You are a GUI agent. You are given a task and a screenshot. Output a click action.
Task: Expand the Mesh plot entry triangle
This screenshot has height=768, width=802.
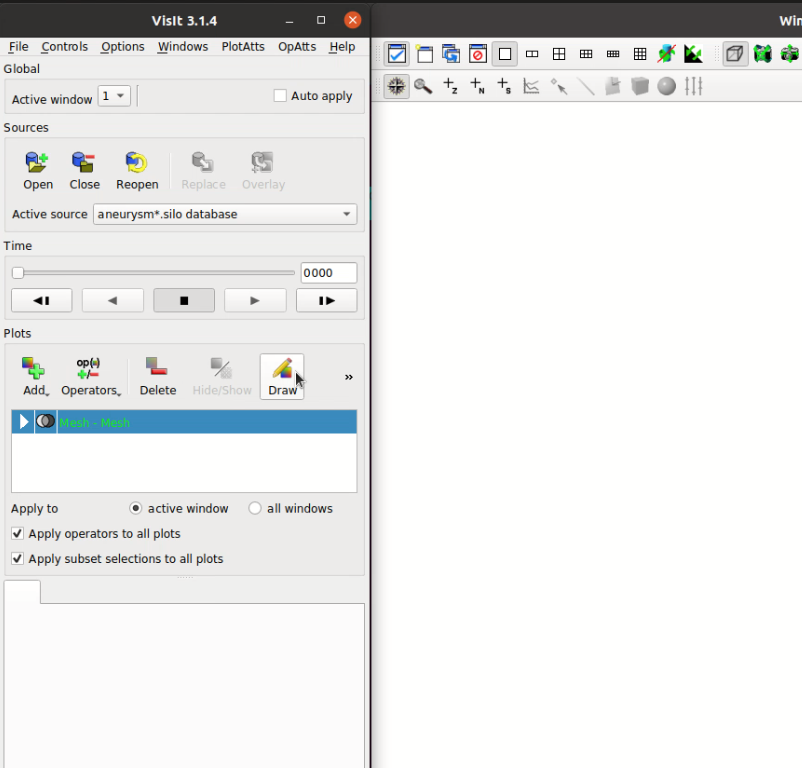click(23, 422)
